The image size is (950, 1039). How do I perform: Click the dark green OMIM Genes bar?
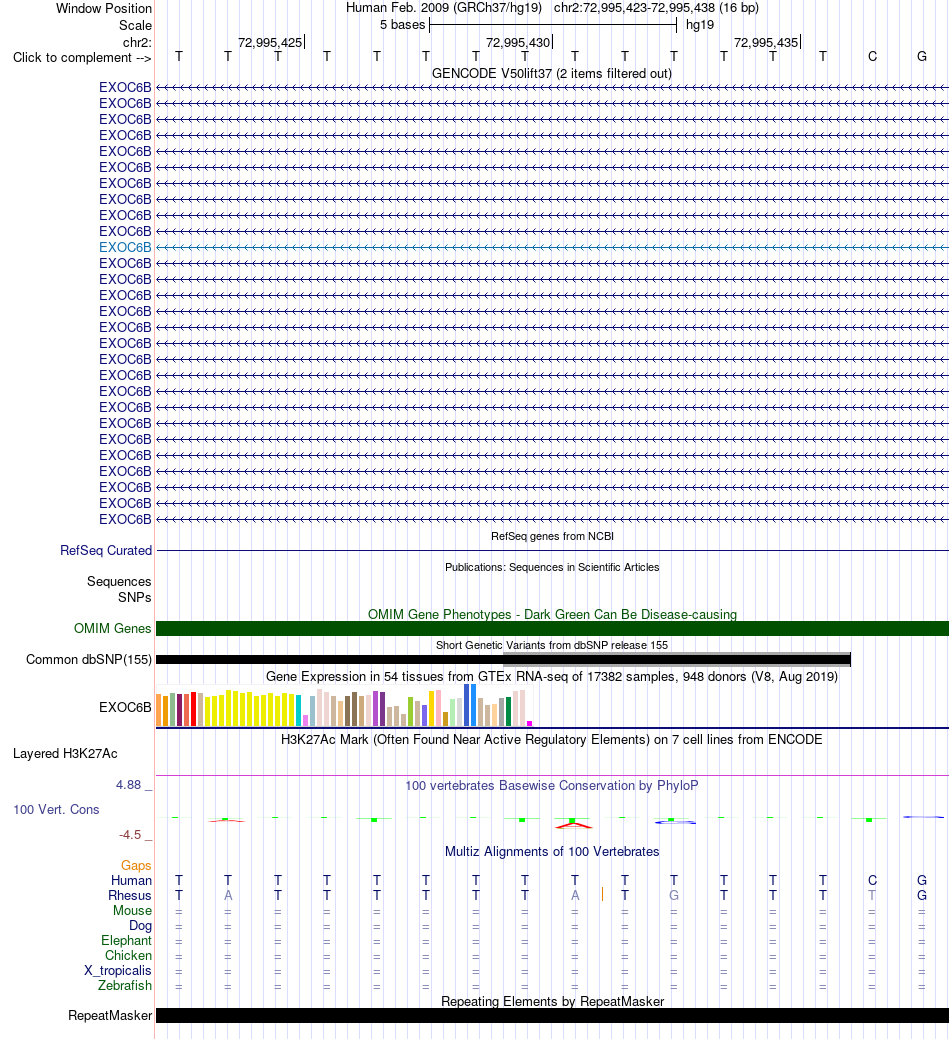pos(552,629)
